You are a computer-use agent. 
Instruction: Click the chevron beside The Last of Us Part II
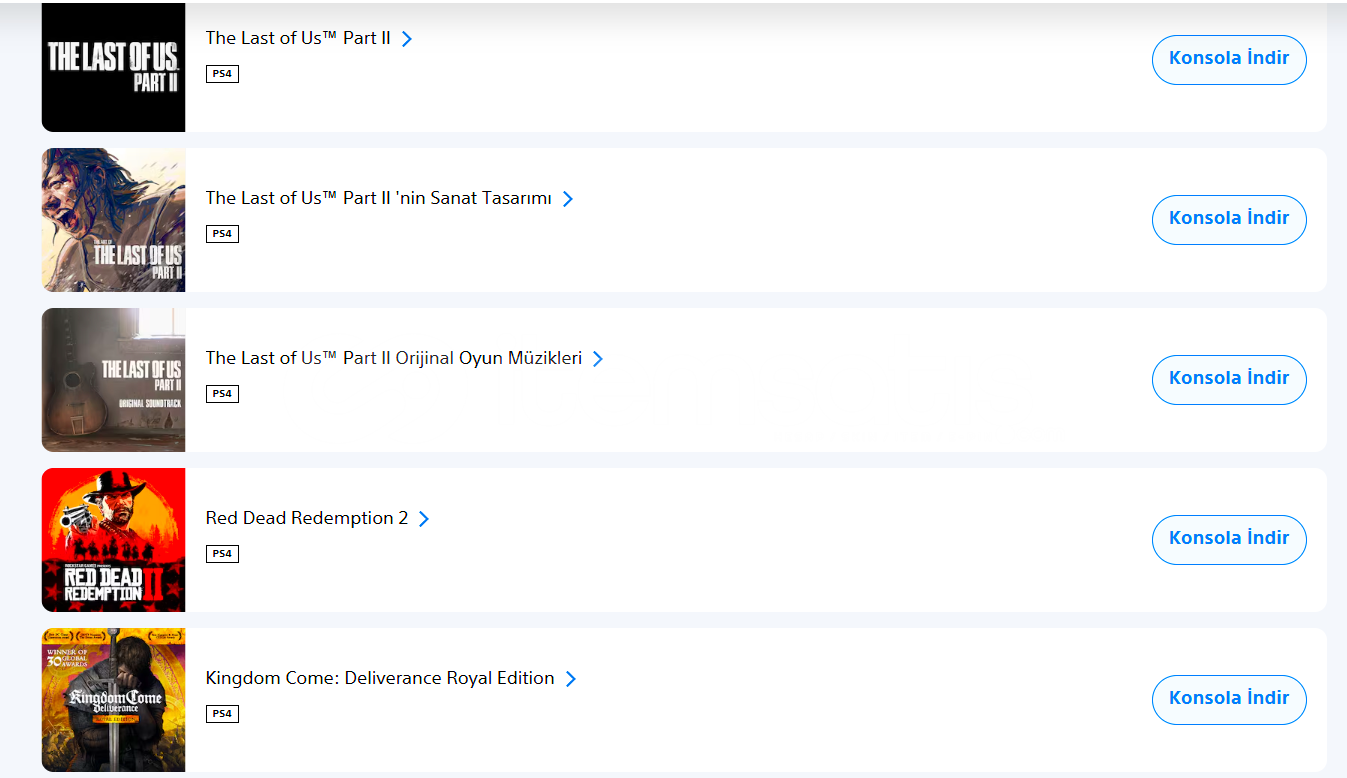point(407,39)
